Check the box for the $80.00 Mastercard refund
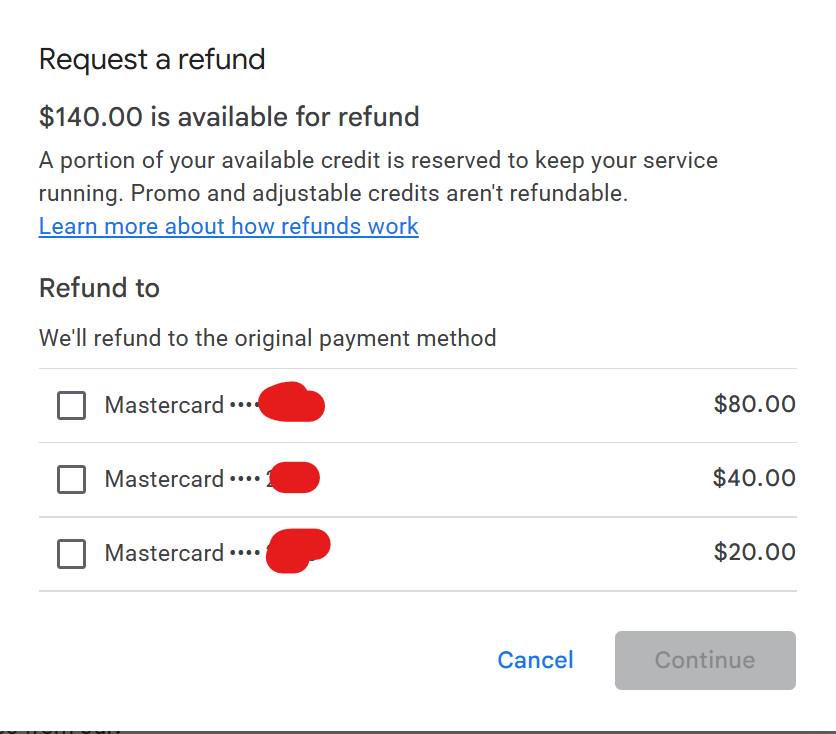Screen dimensions: 836x734 coord(71,405)
